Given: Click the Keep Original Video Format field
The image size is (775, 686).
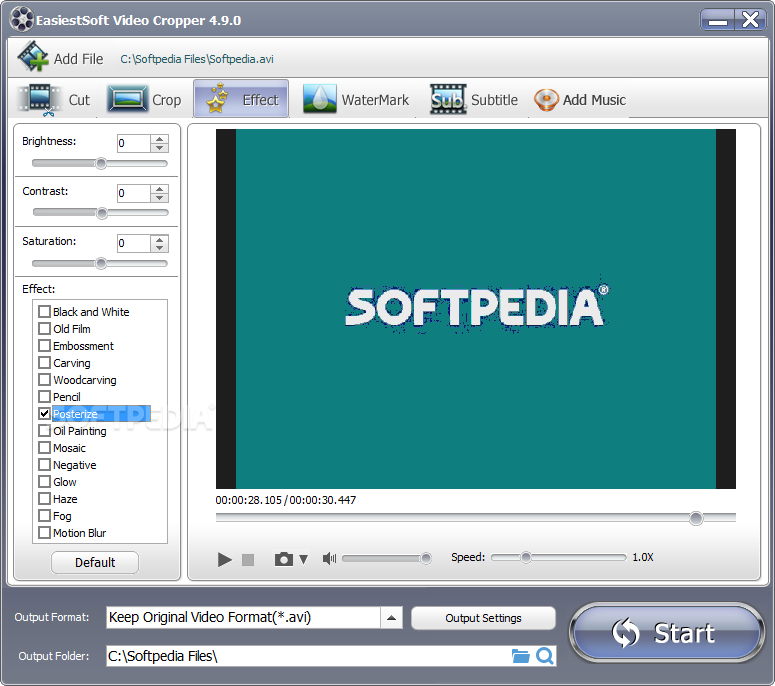Looking at the screenshot, I should click(243, 618).
